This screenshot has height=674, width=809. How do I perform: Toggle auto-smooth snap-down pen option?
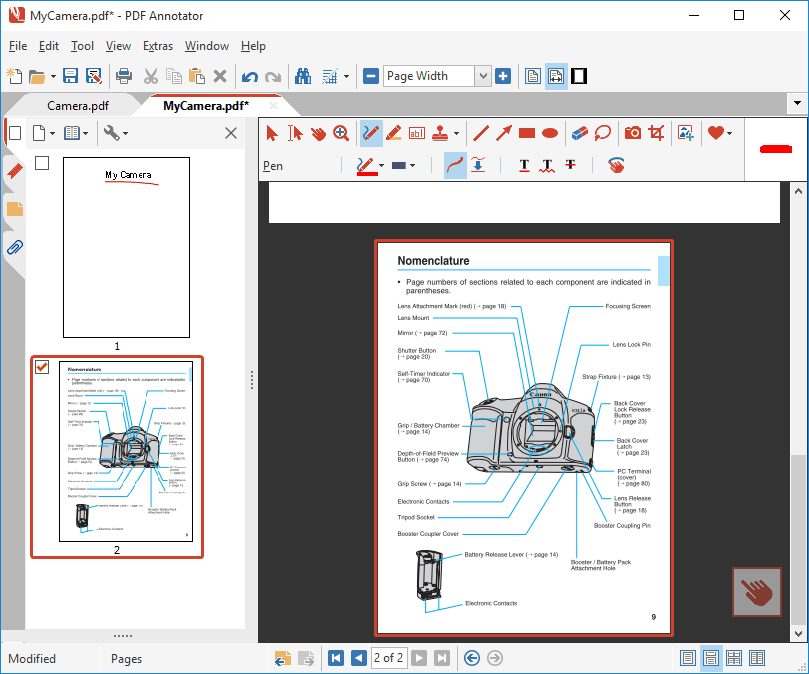[478, 166]
